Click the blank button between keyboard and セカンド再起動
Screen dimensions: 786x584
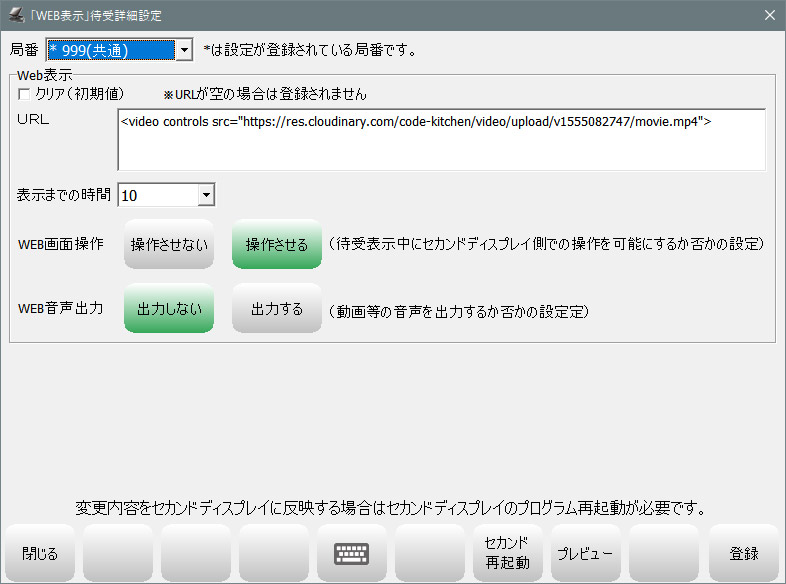[x=429, y=553]
